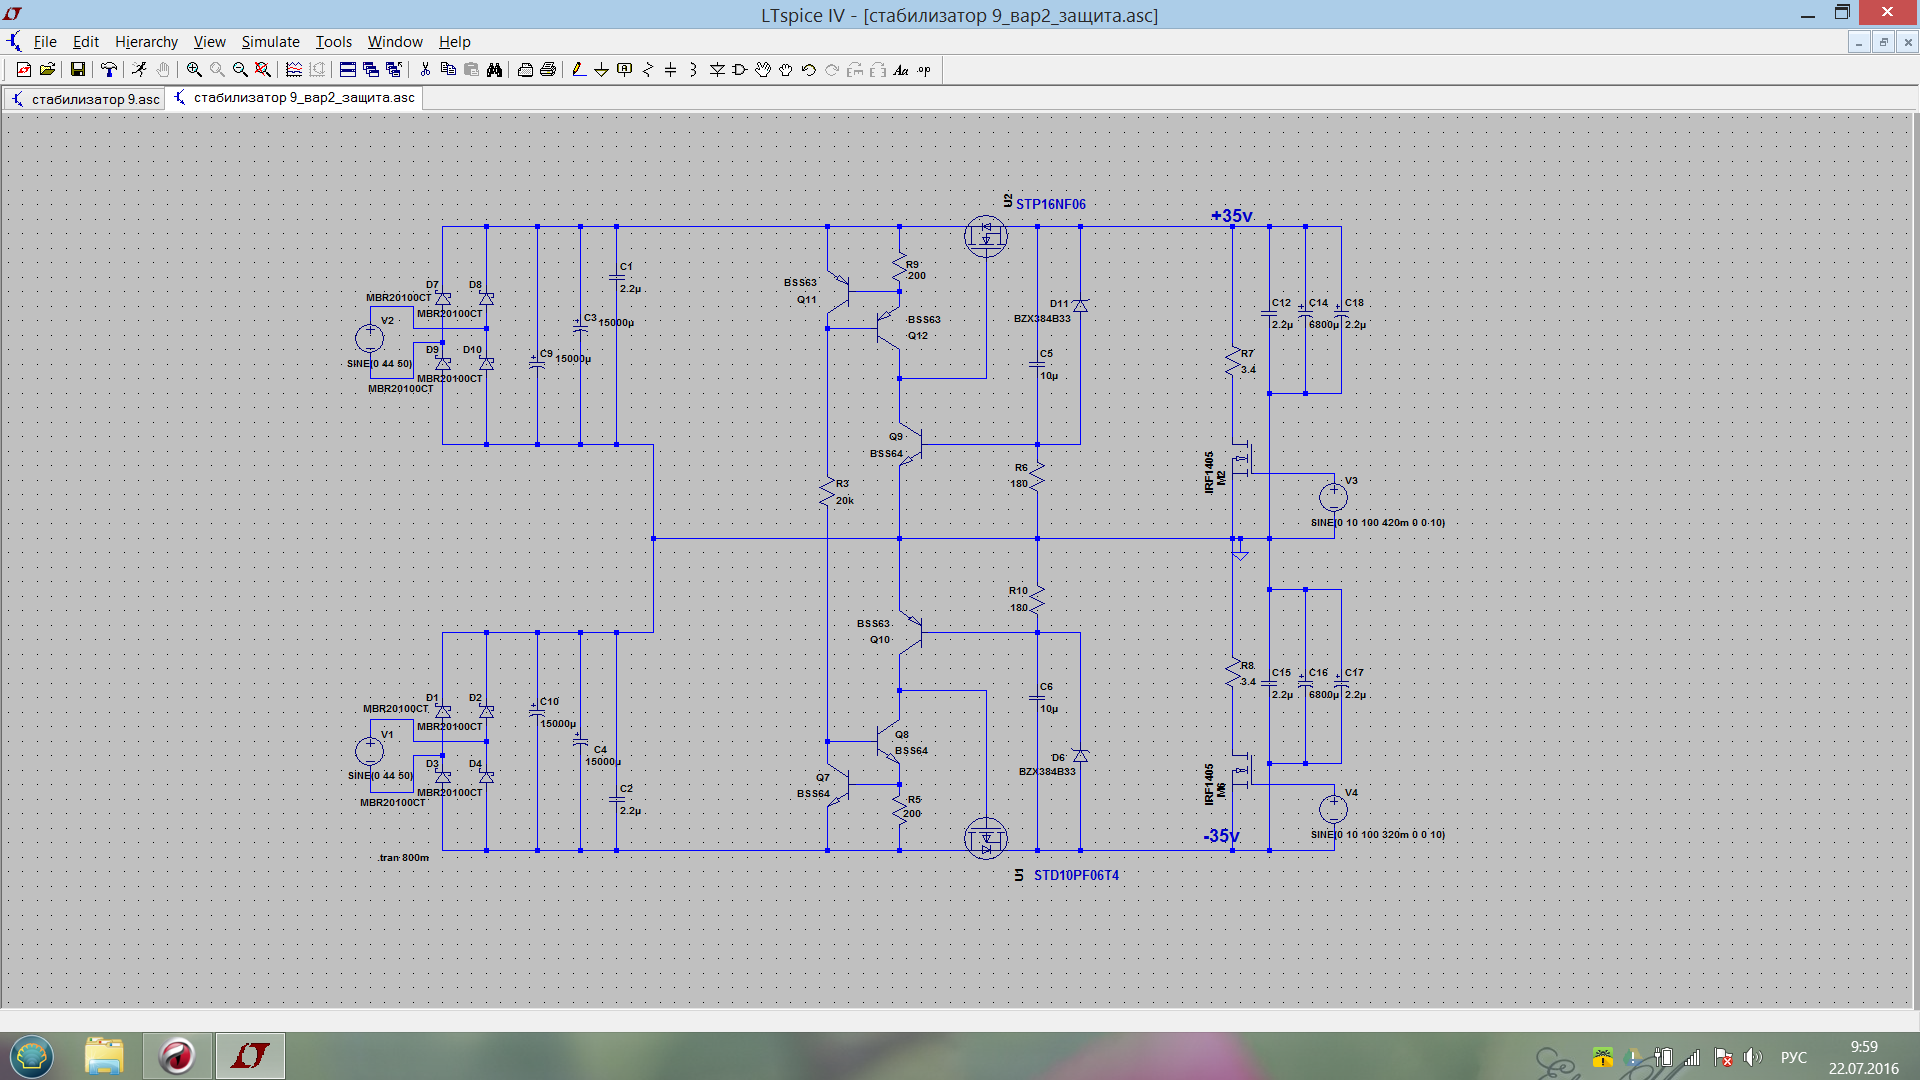The image size is (1920, 1080).
Task: Open the Simulate menu
Action: (x=270, y=42)
